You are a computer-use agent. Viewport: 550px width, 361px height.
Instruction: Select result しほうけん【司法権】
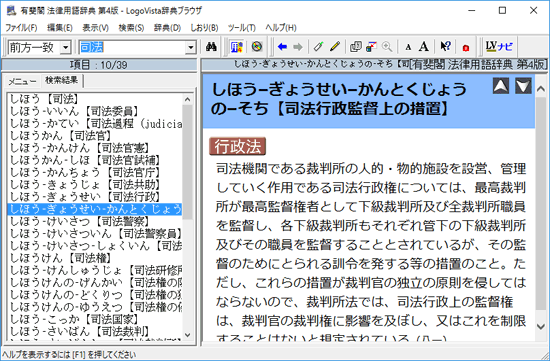tap(95, 258)
